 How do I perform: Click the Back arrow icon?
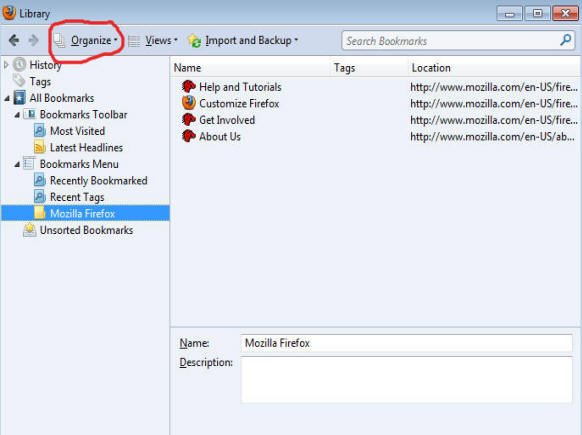click(x=14, y=40)
